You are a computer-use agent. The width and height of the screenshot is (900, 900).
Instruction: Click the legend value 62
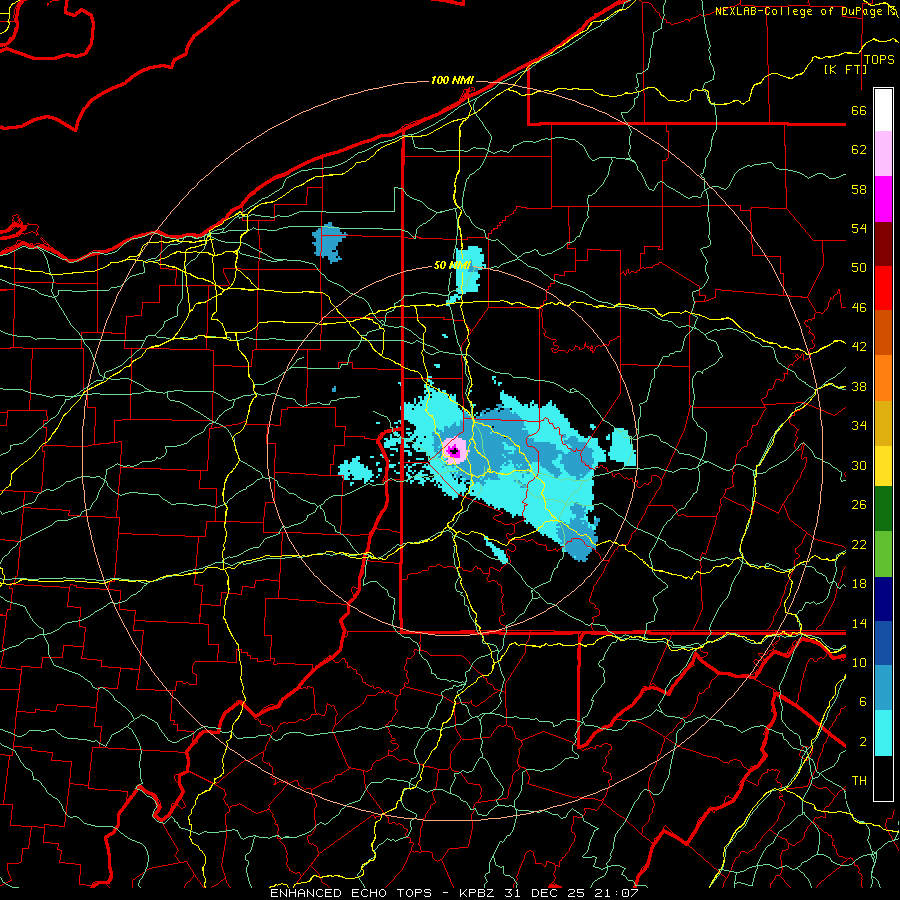(859, 150)
